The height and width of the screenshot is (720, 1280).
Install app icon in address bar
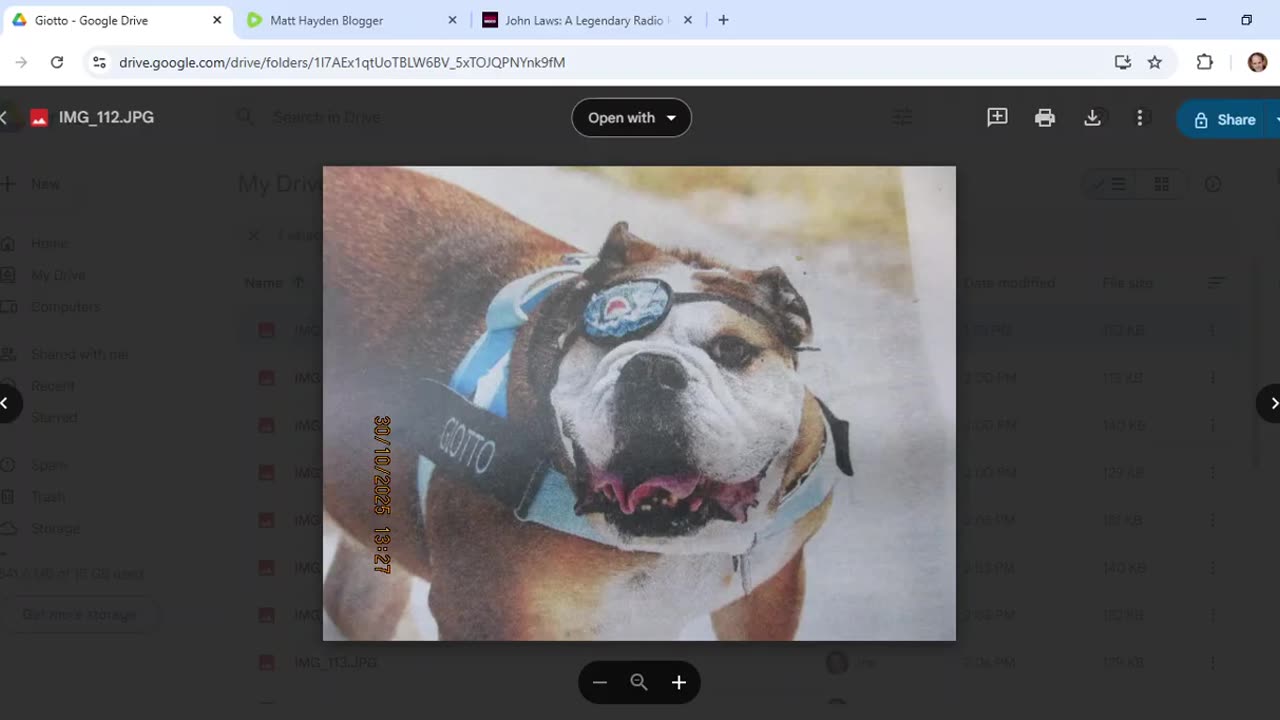tap(1122, 62)
